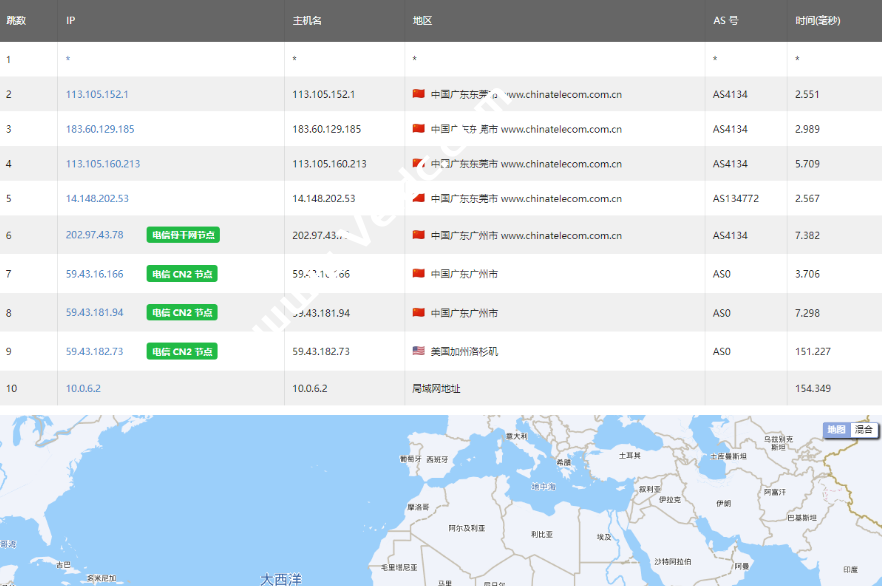Click the CN2 badge beside 59.43.181.94
The width and height of the screenshot is (882, 586).
pos(182,313)
